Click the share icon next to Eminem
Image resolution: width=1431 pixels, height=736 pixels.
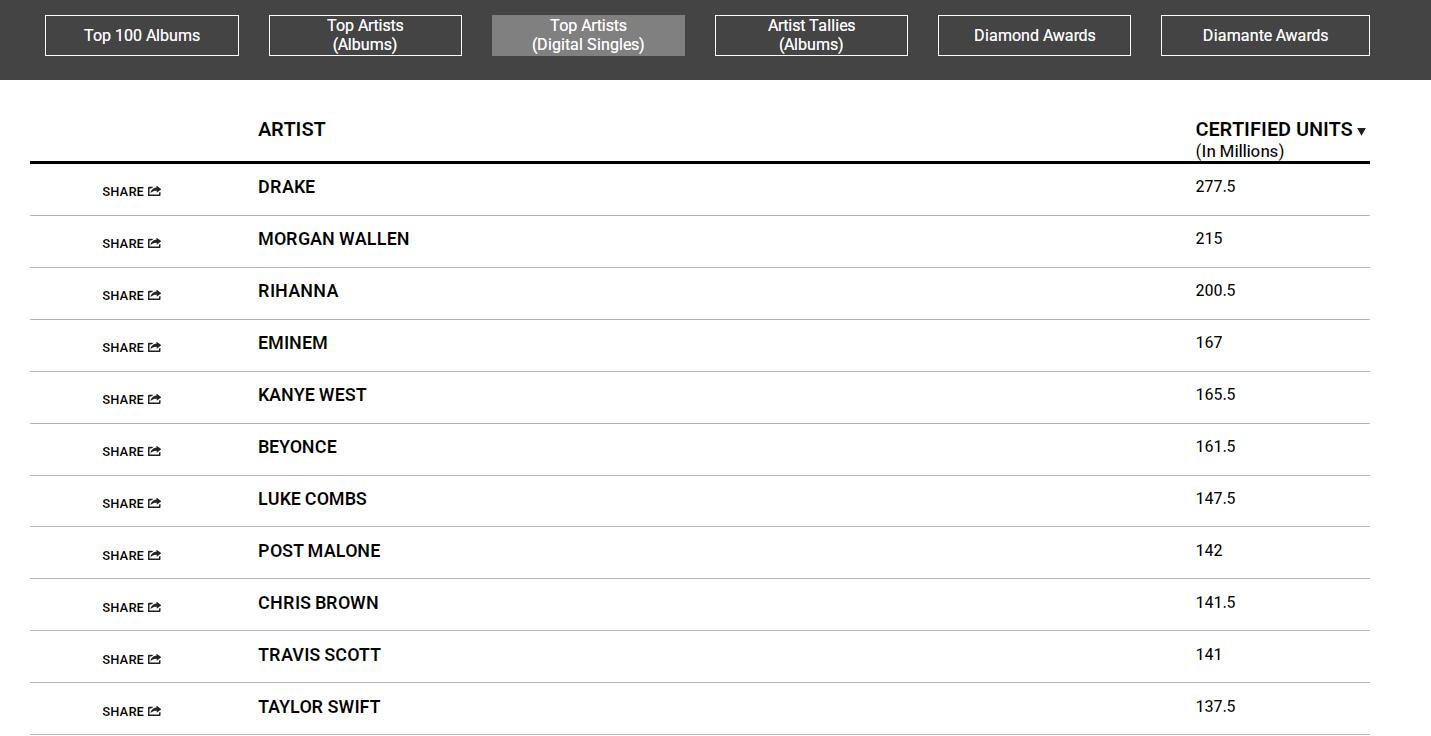point(154,347)
